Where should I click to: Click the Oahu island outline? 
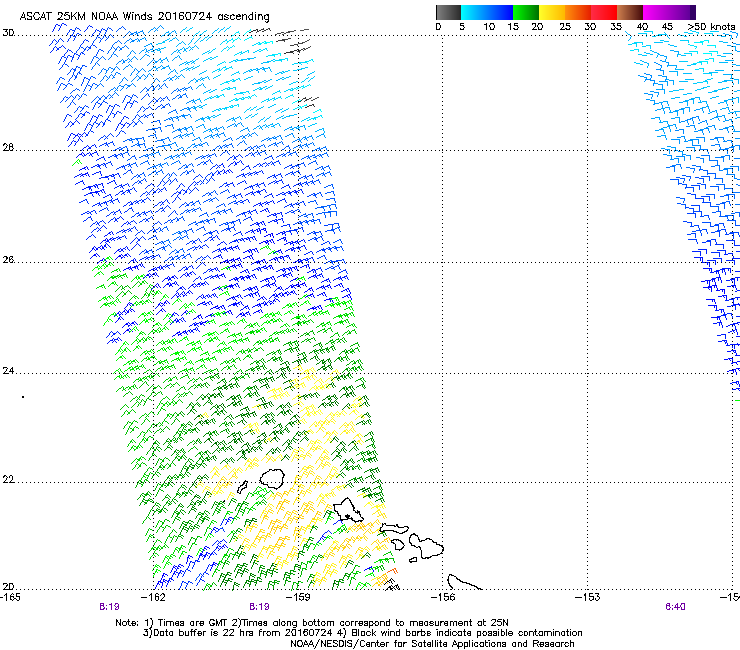click(349, 510)
